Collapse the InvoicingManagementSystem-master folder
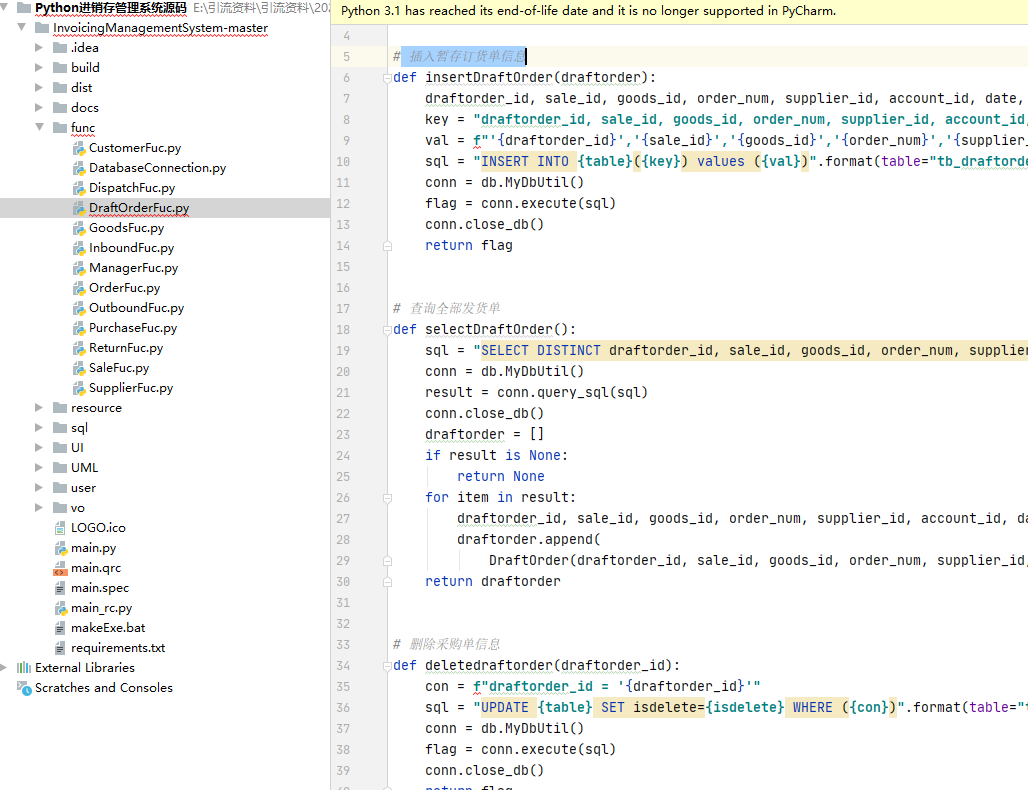Viewport: 1028px width, 790px height. [x=22, y=28]
